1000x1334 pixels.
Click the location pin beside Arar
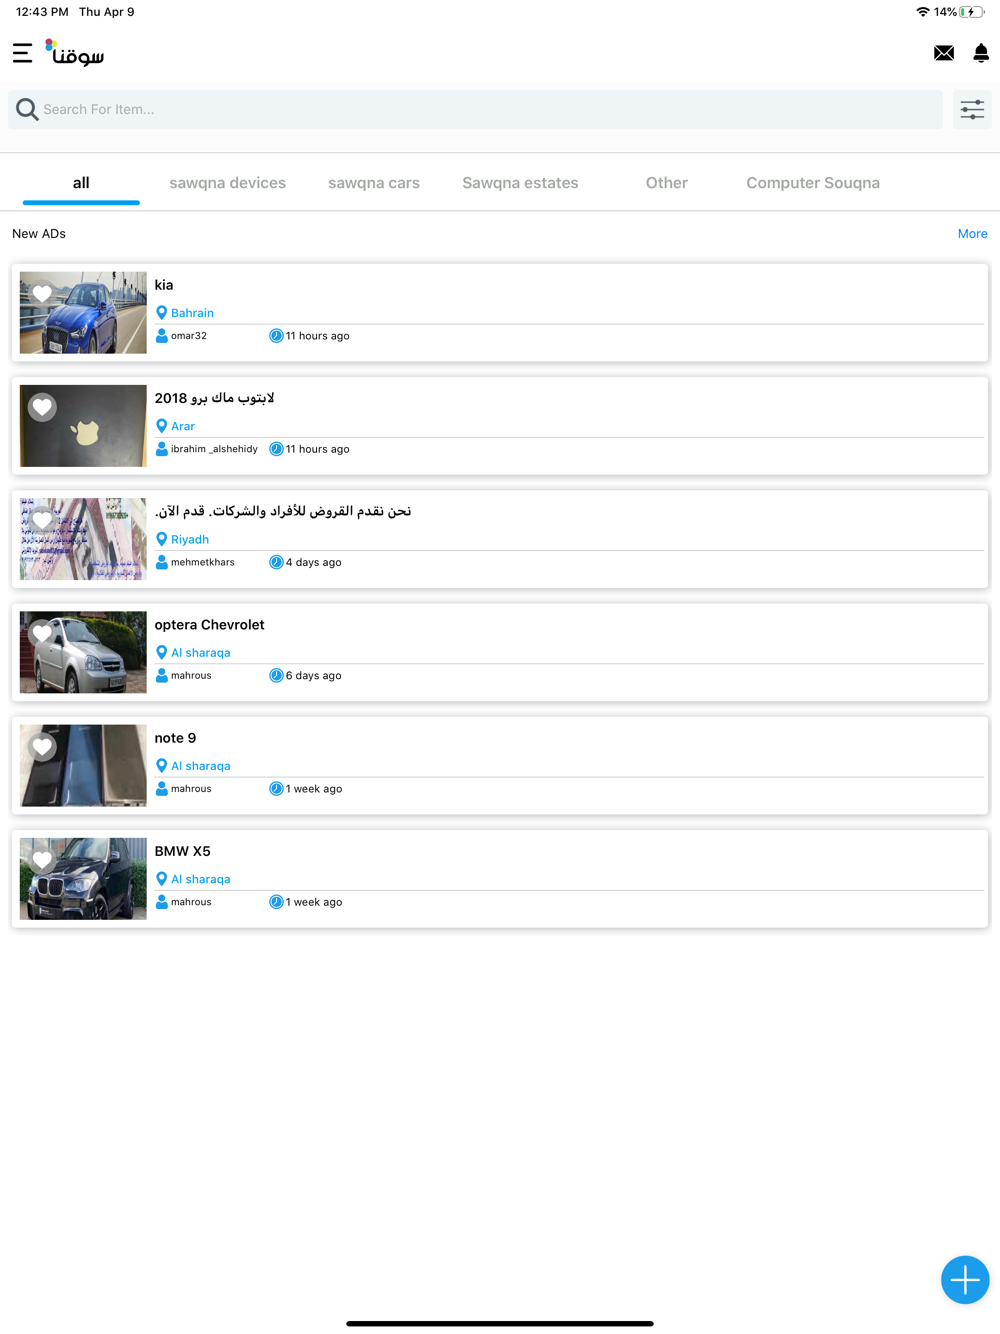pos(161,426)
